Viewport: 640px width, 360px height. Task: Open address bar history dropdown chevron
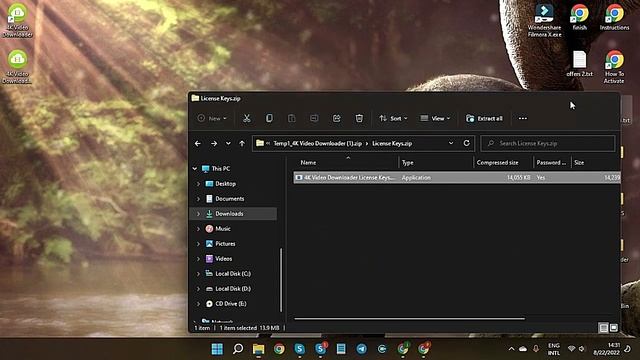point(451,143)
